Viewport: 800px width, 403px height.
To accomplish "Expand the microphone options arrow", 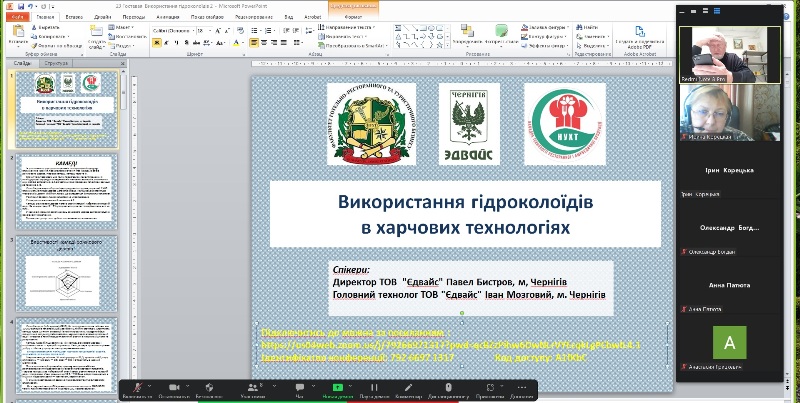I will point(148,387).
